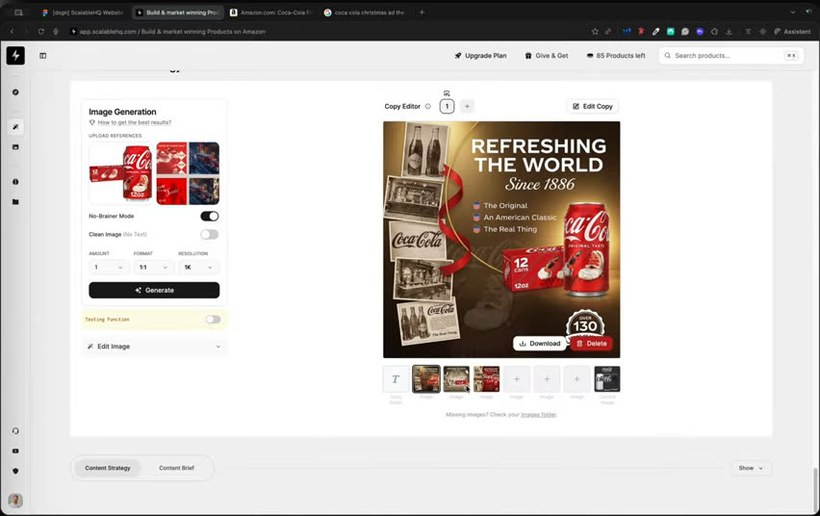Download the generated image
Screen dimensions: 820x516
click(540, 343)
